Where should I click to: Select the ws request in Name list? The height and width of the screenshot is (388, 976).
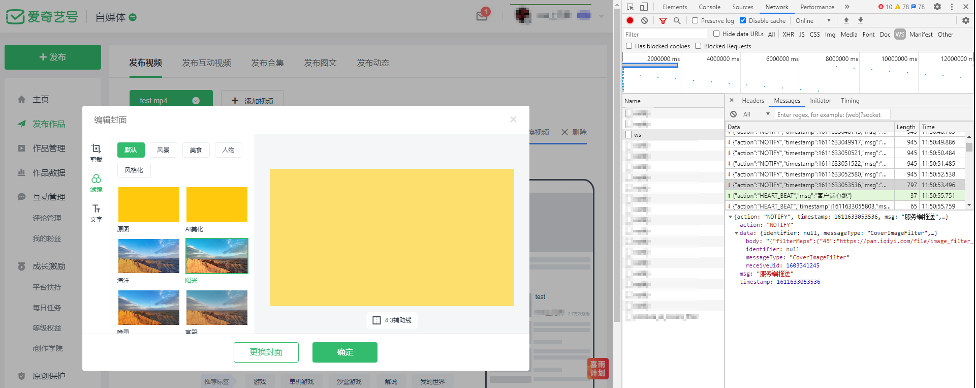click(674, 134)
